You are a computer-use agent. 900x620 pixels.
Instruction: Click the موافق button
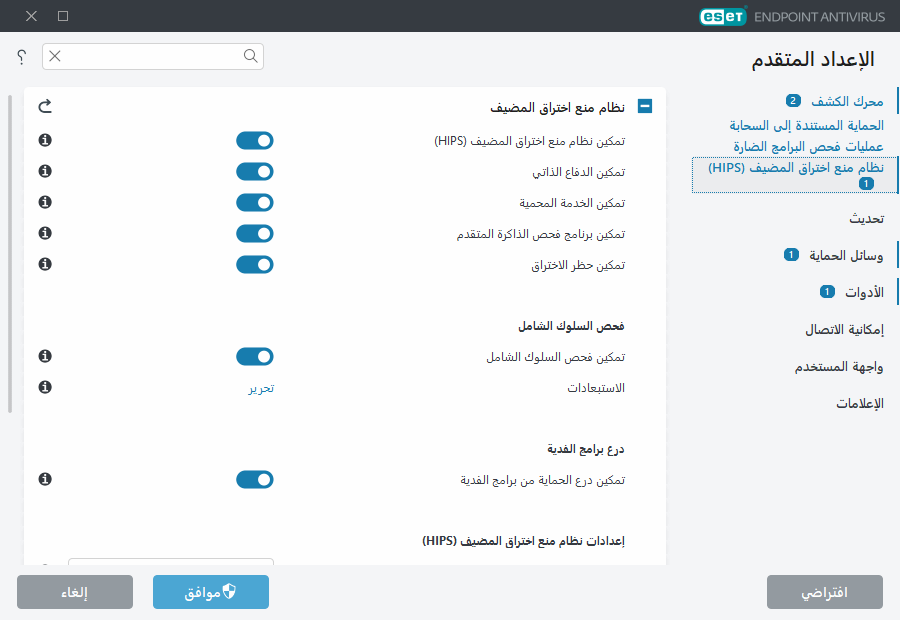coord(211,592)
